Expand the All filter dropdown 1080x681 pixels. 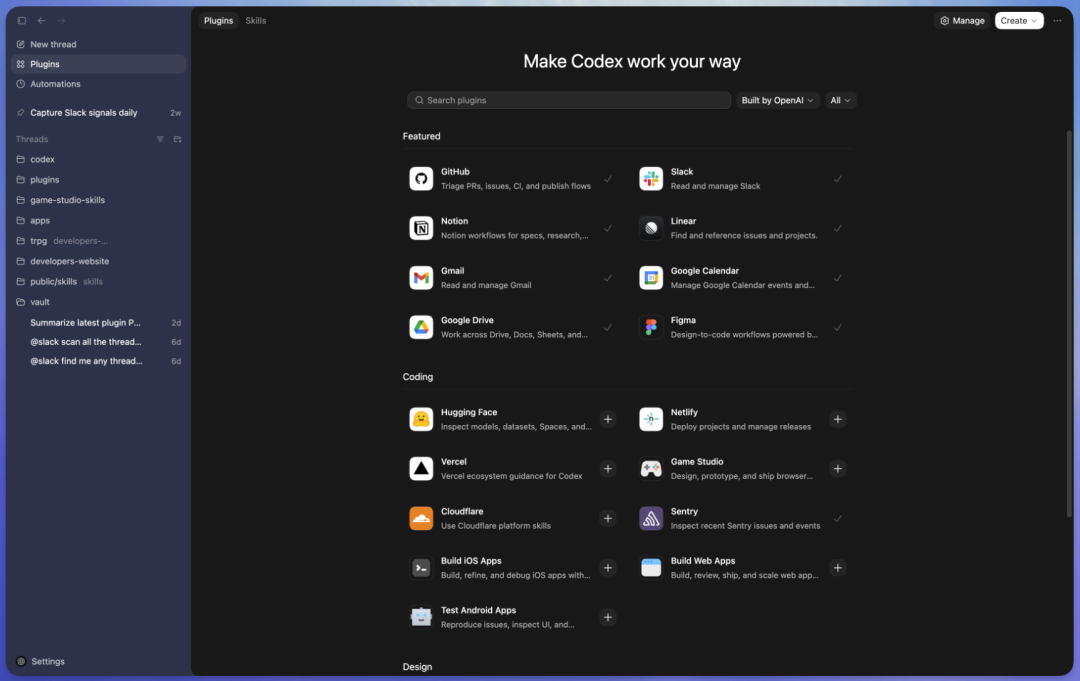840,101
